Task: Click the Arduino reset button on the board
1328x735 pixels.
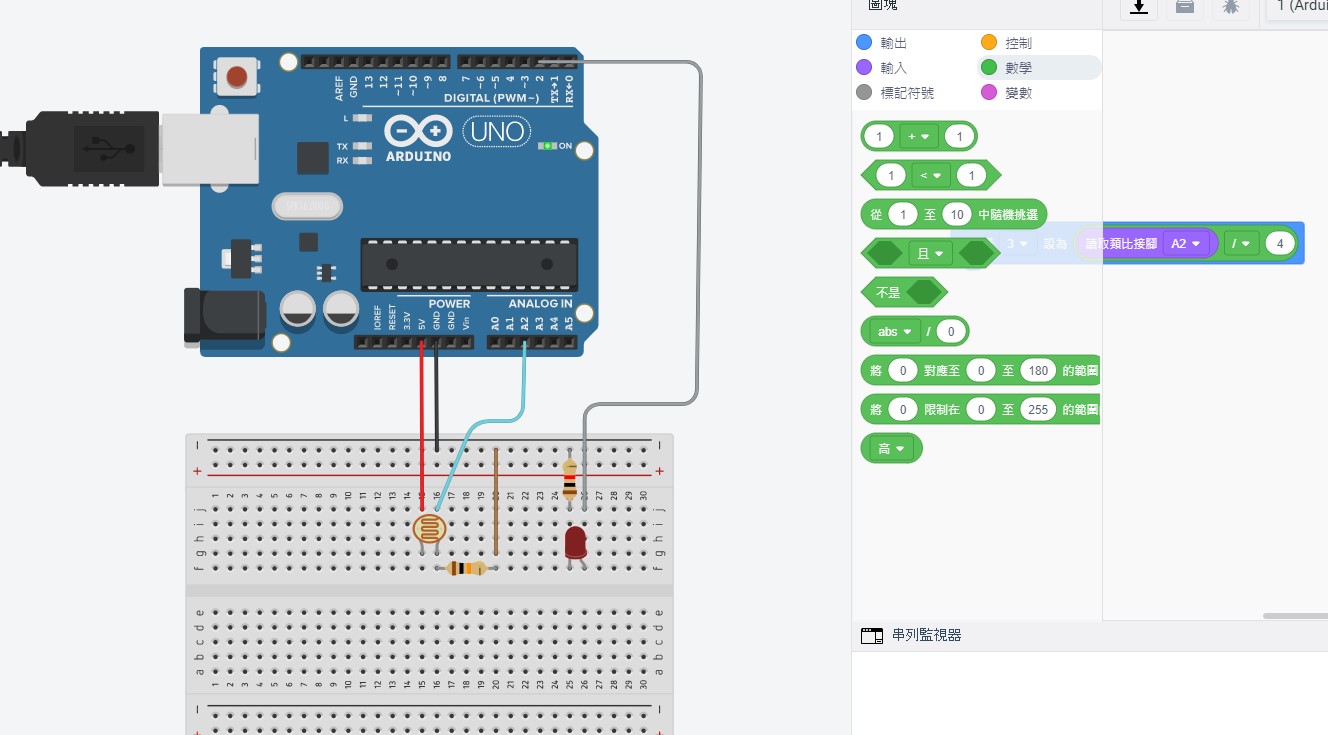Action: point(237,77)
